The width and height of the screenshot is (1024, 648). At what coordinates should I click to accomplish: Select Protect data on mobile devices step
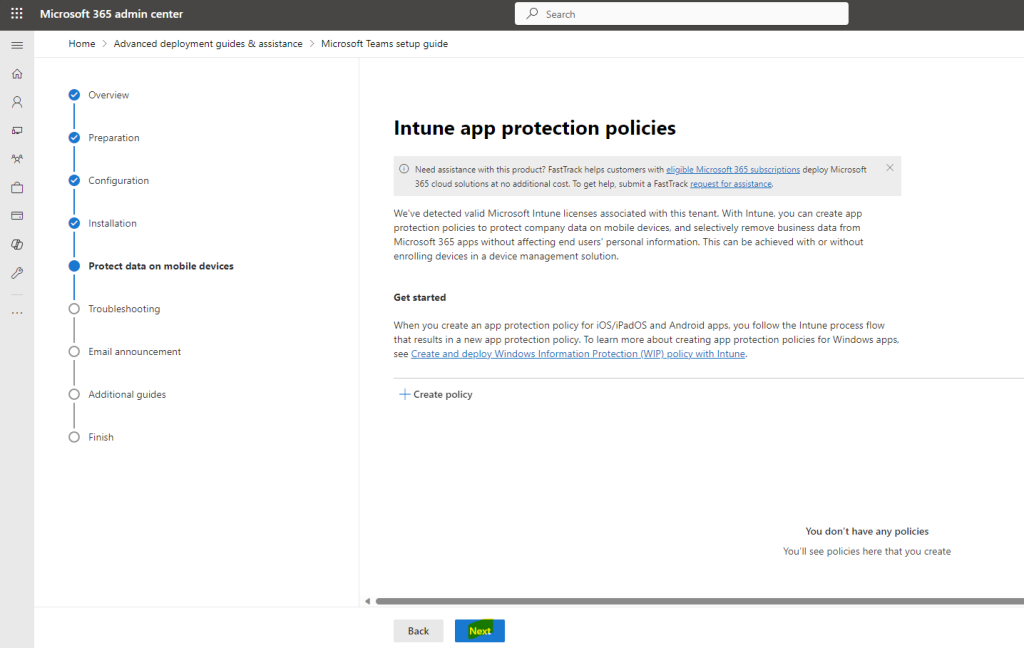[161, 266]
